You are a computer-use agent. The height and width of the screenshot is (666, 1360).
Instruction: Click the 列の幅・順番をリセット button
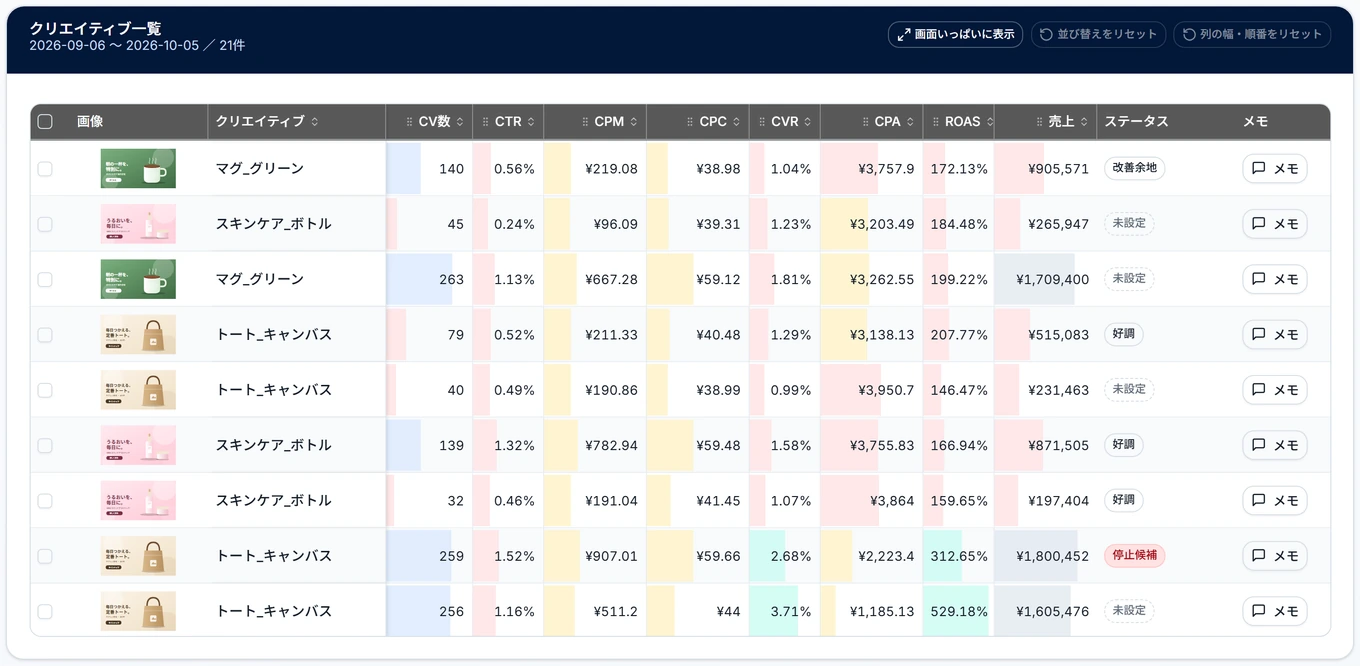pyautogui.click(x=1252, y=34)
